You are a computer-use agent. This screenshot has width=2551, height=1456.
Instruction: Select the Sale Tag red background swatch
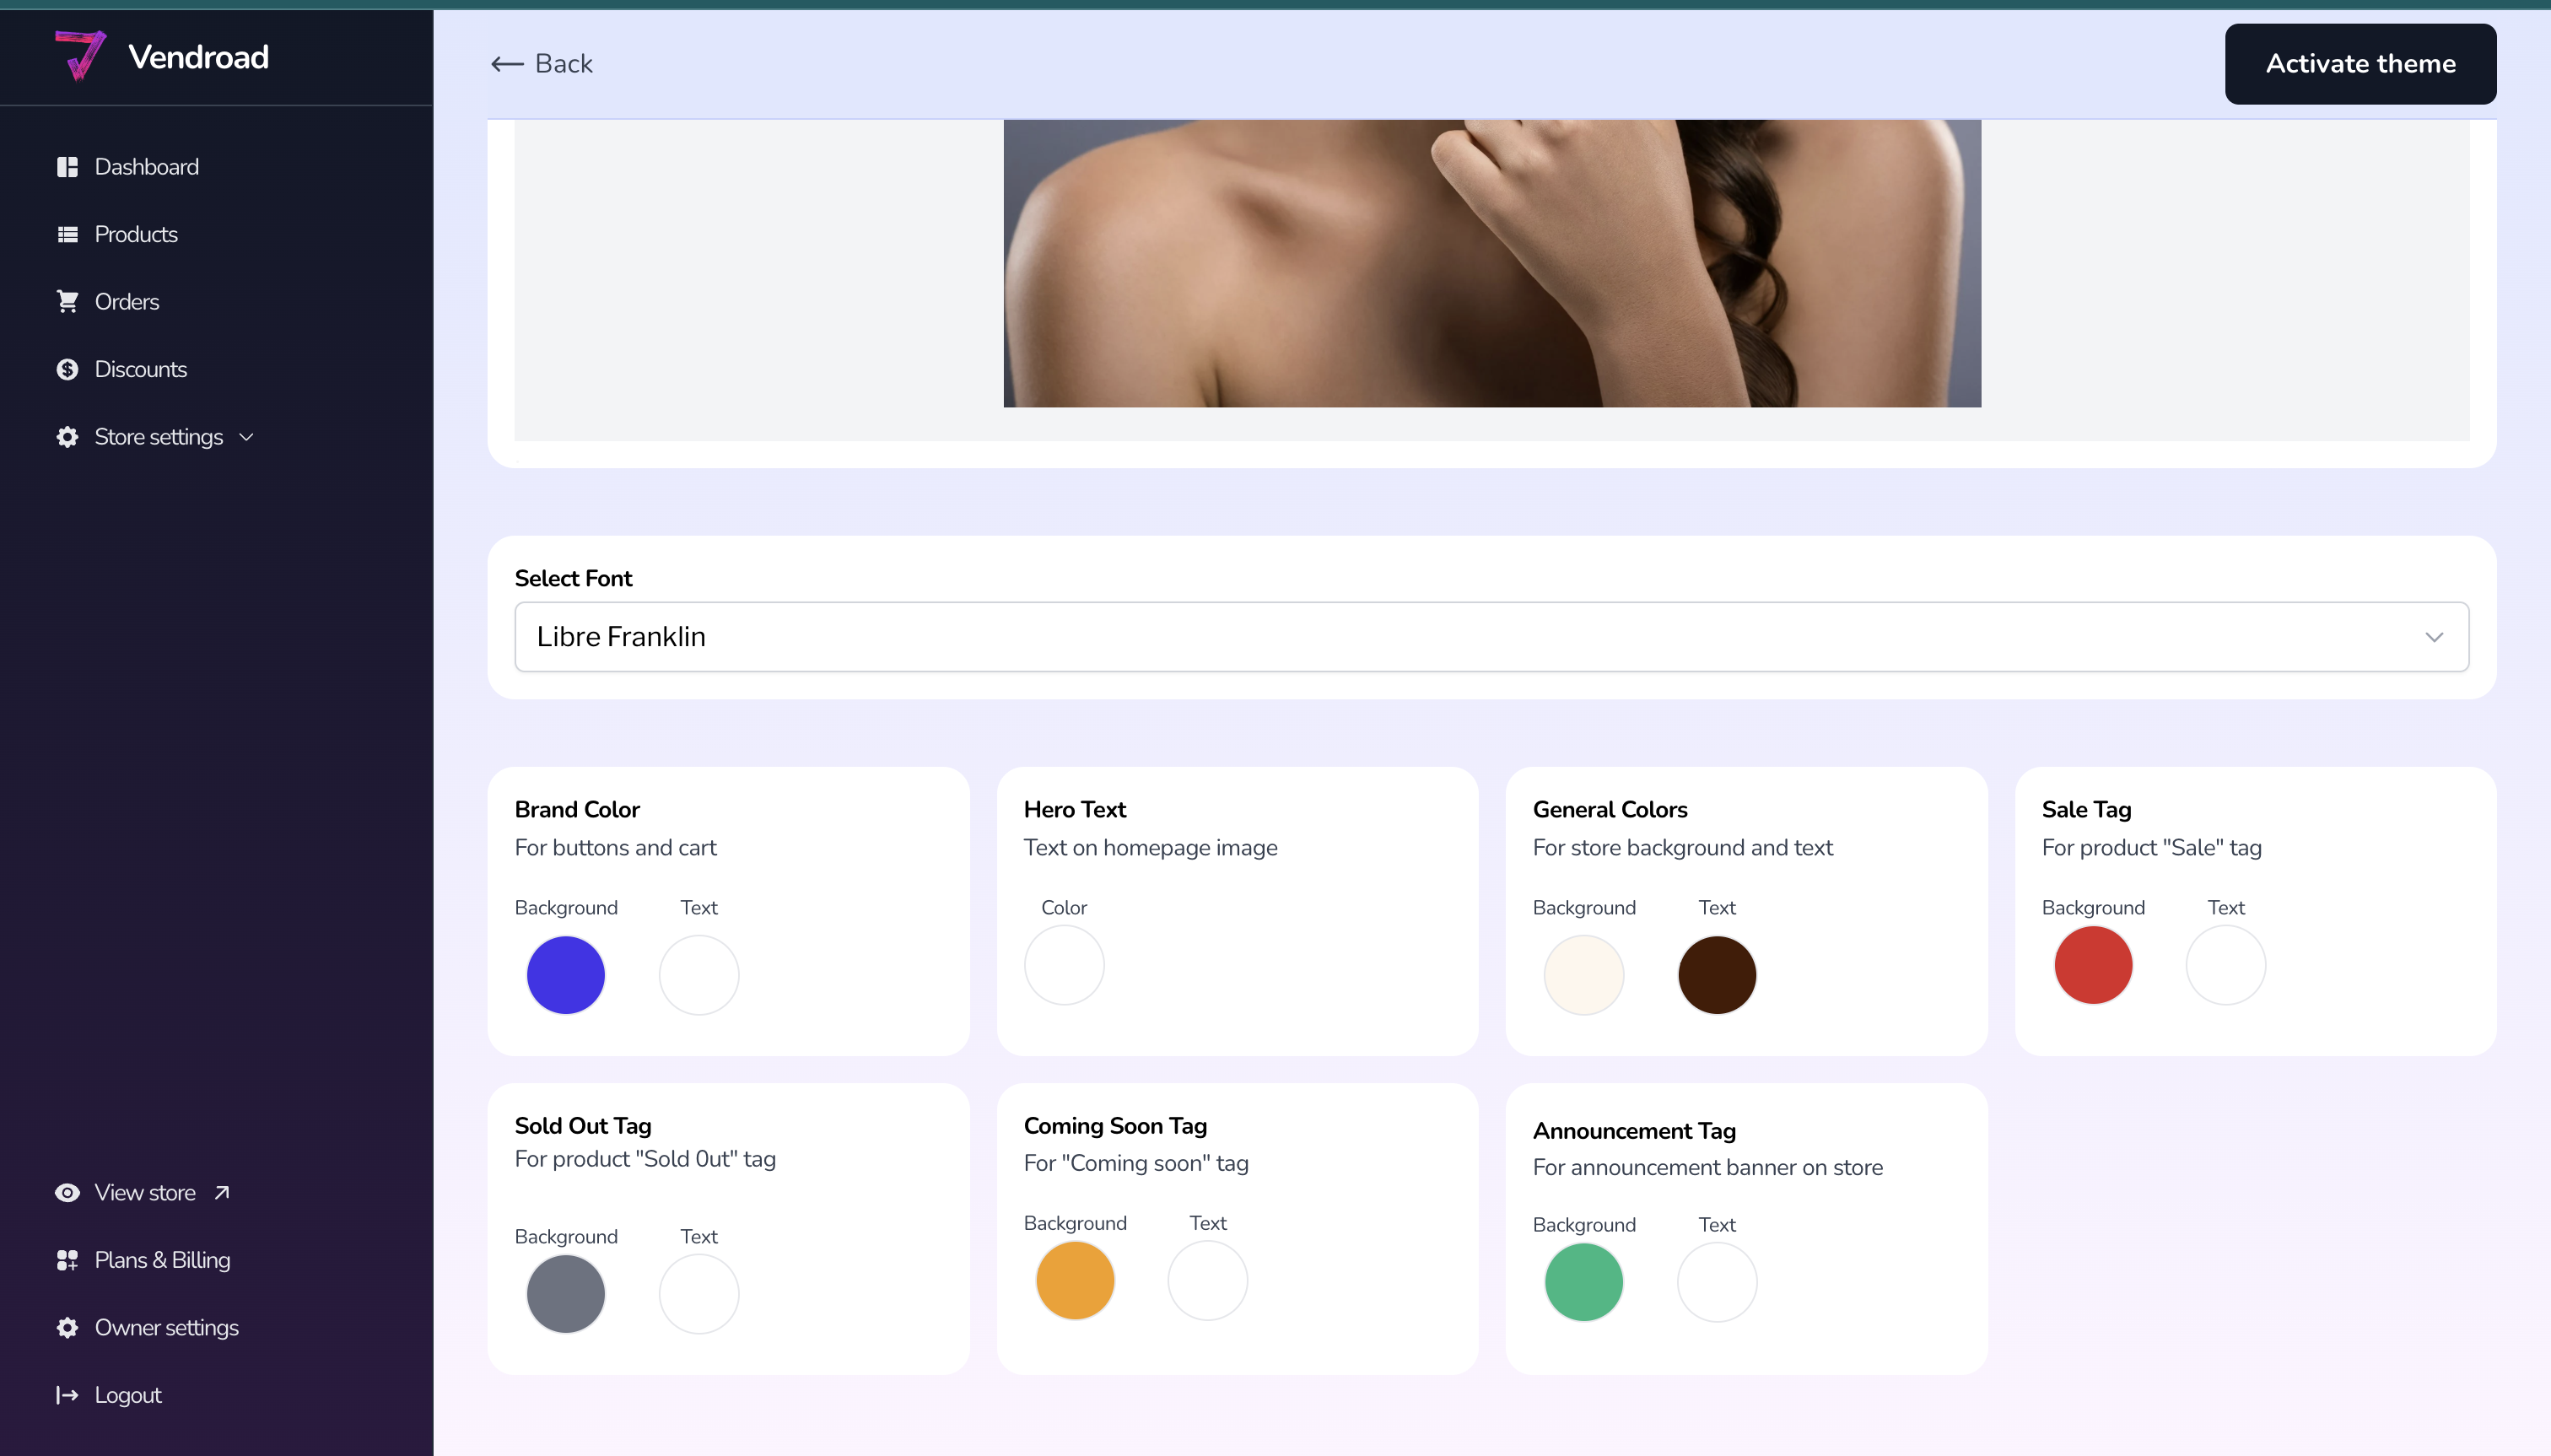(2092, 964)
